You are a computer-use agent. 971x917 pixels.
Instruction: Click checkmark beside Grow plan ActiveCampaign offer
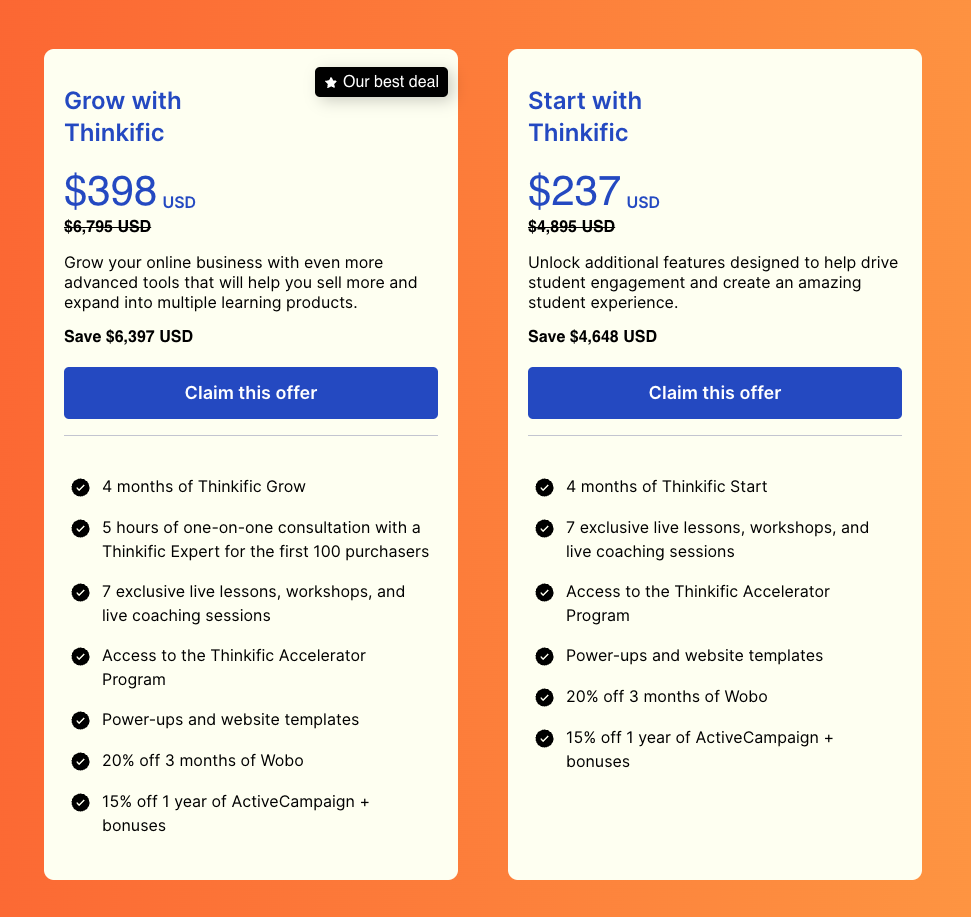click(81, 802)
